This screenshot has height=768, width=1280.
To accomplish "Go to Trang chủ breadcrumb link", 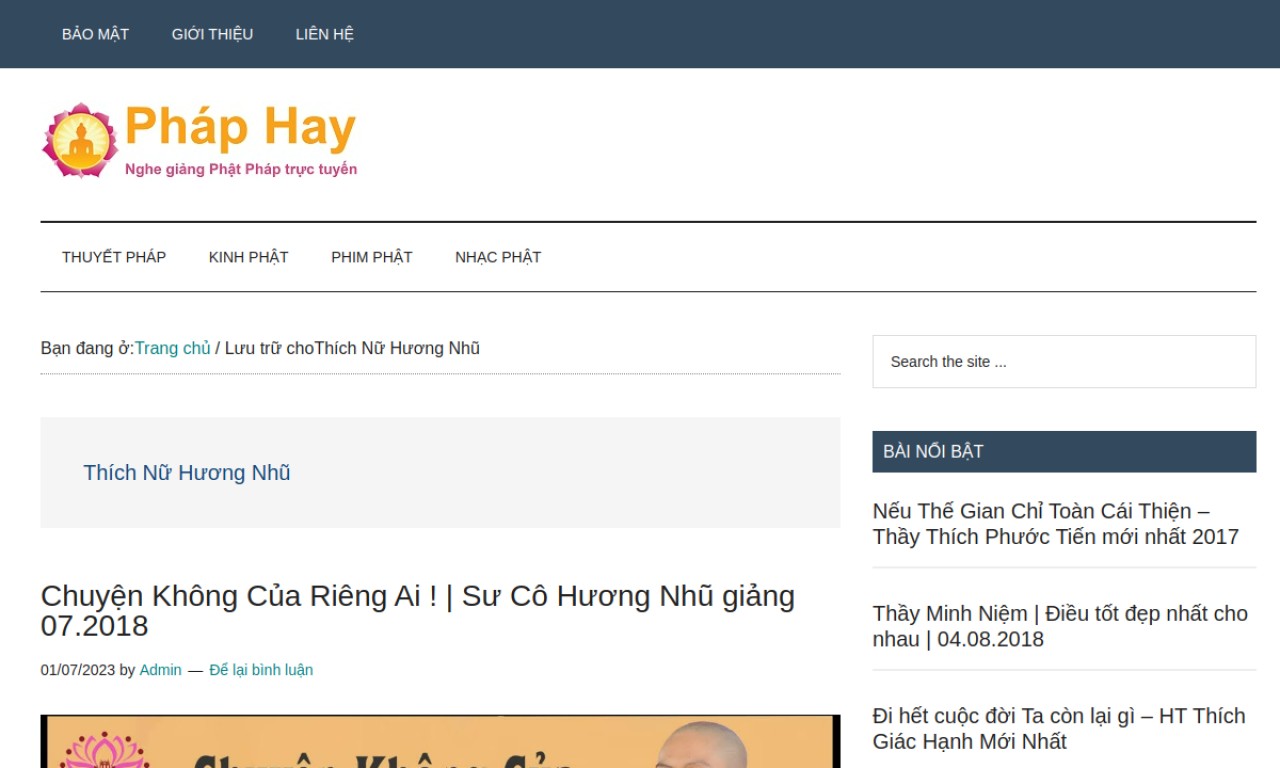I will pyautogui.click(x=173, y=348).
